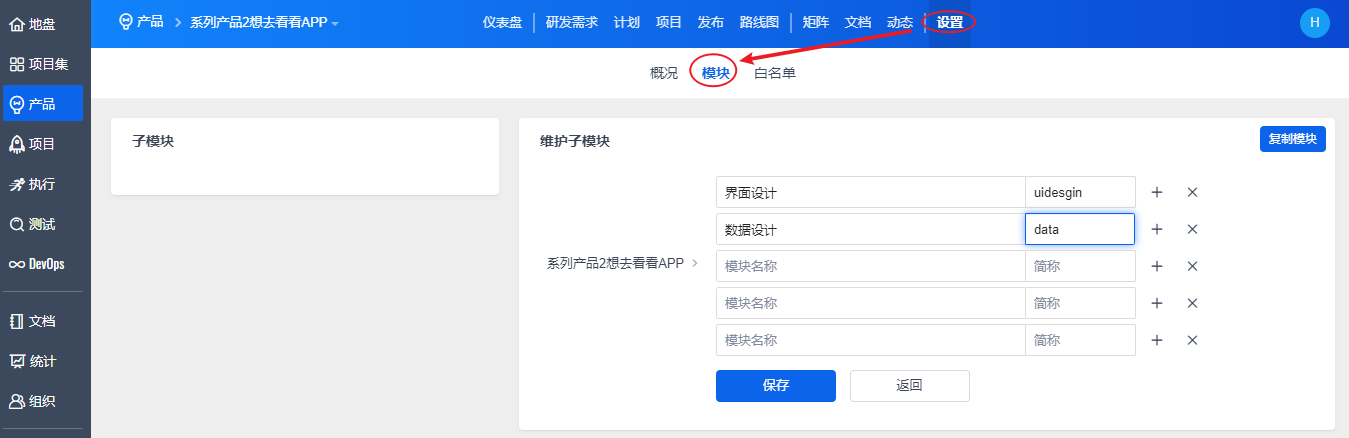Click the 简称 field containing uidesgin
The width and height of the screenshot is (1349, 438).
click(1080, 192)
